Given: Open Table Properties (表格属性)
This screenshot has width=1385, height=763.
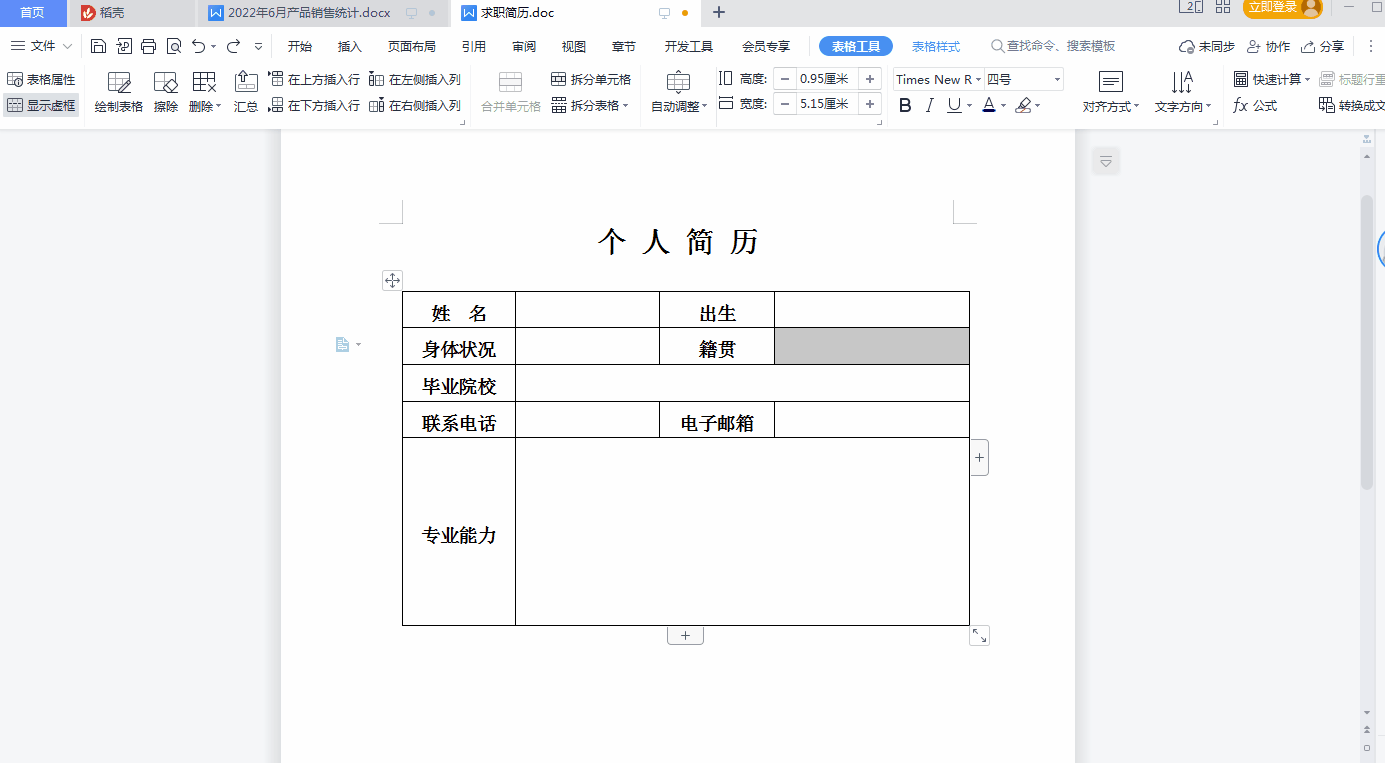Looking at the screenshot, I should (41, 79).
